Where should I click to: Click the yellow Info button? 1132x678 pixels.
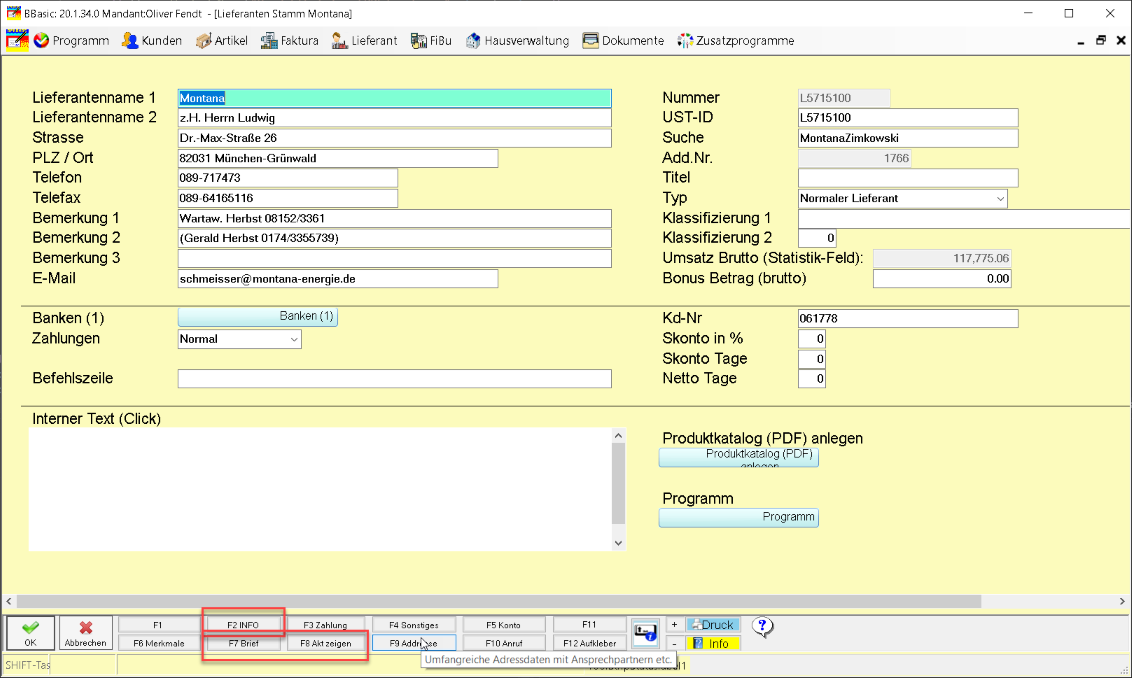pyautogui.click(x=713, y=643)
